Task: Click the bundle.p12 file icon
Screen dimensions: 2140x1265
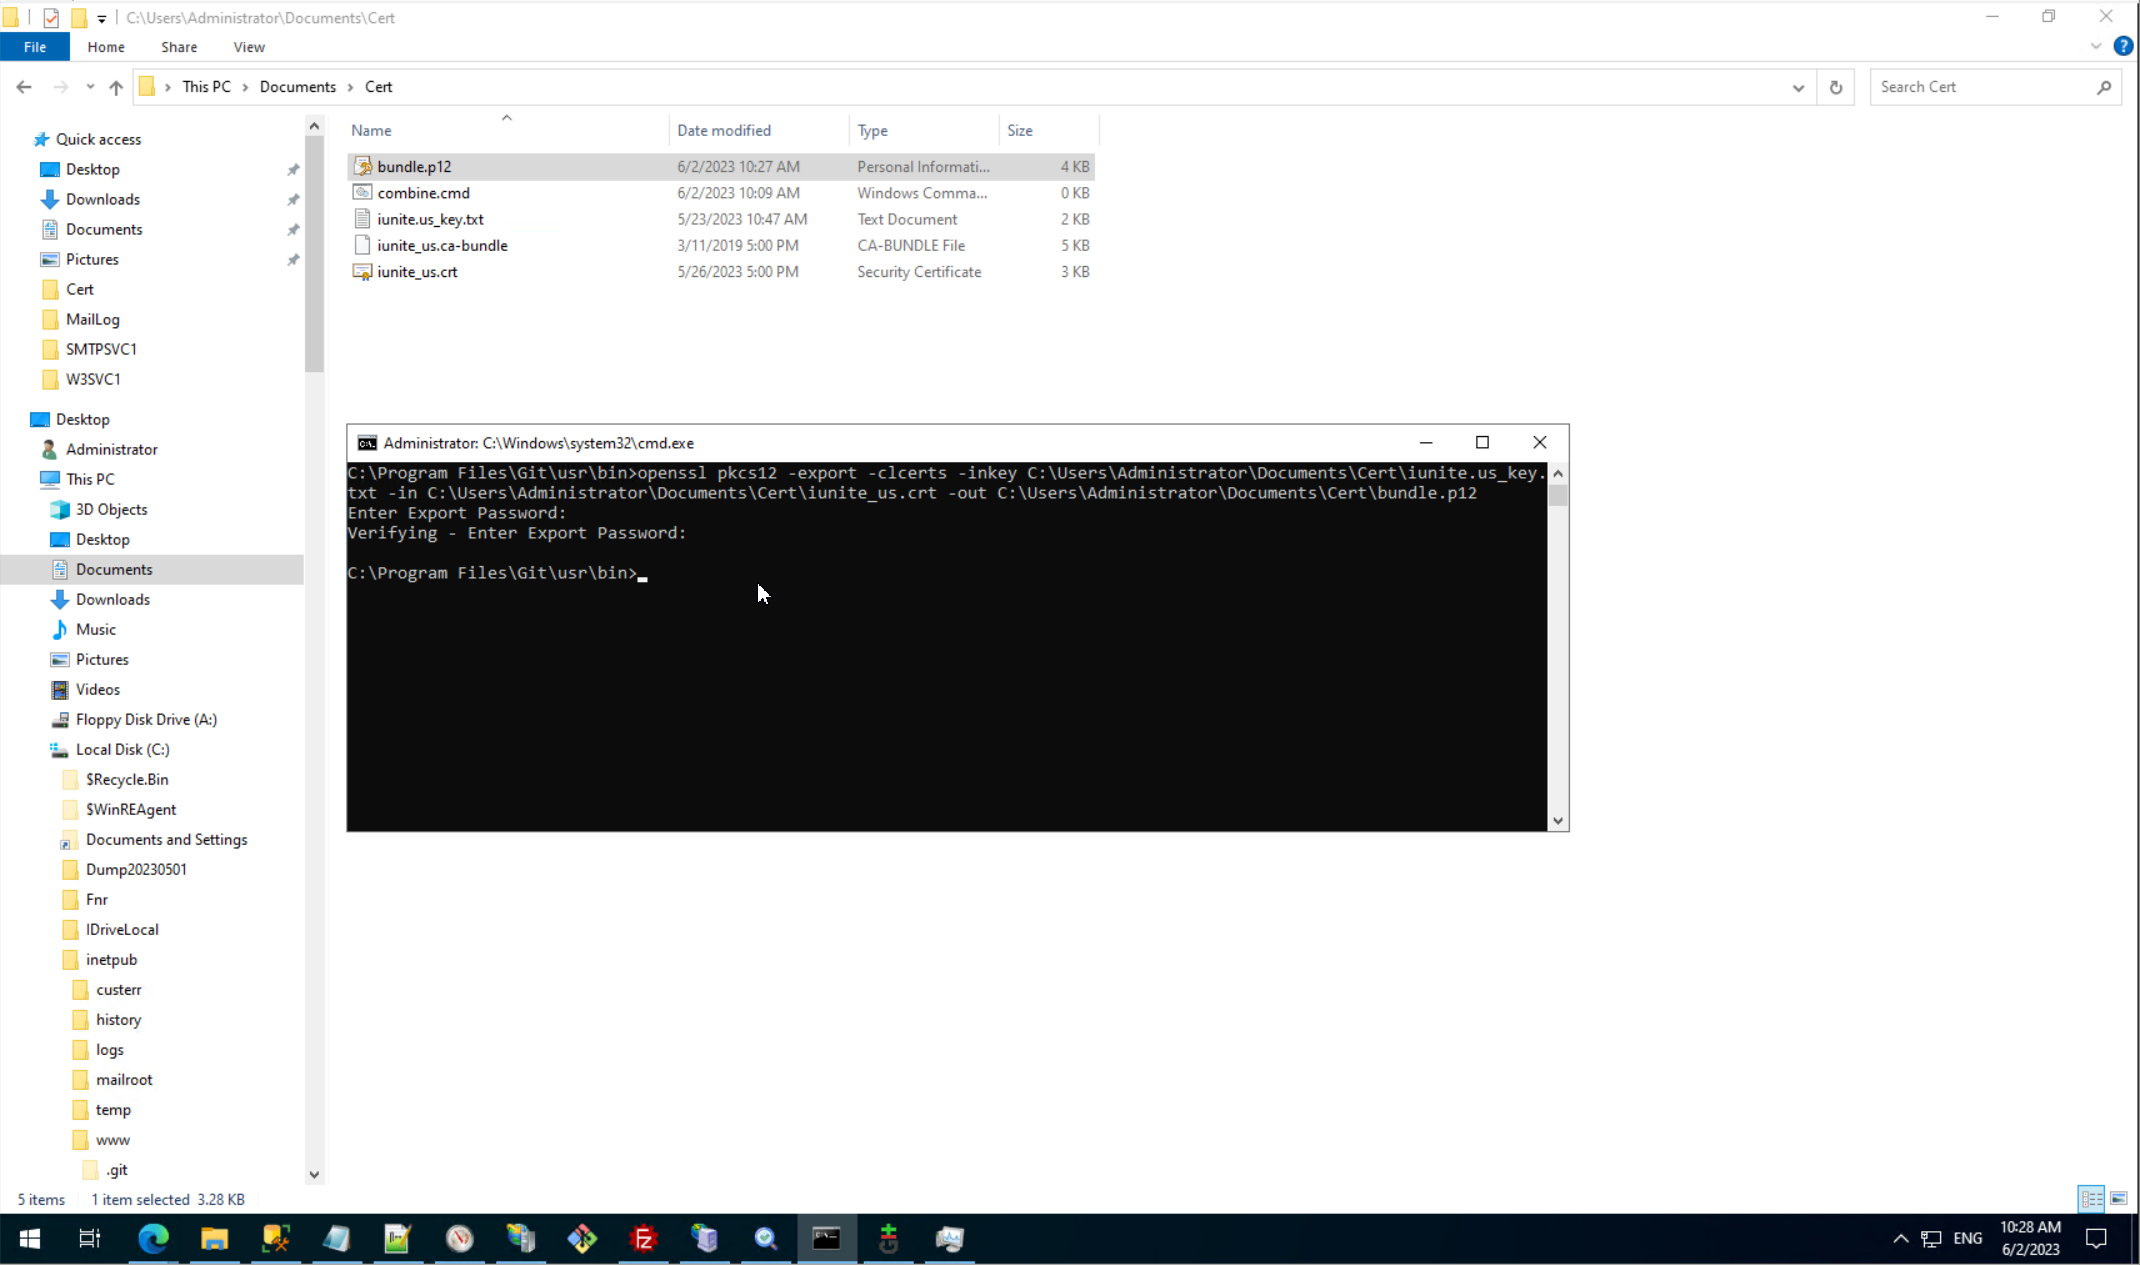Action: point(362,166)
